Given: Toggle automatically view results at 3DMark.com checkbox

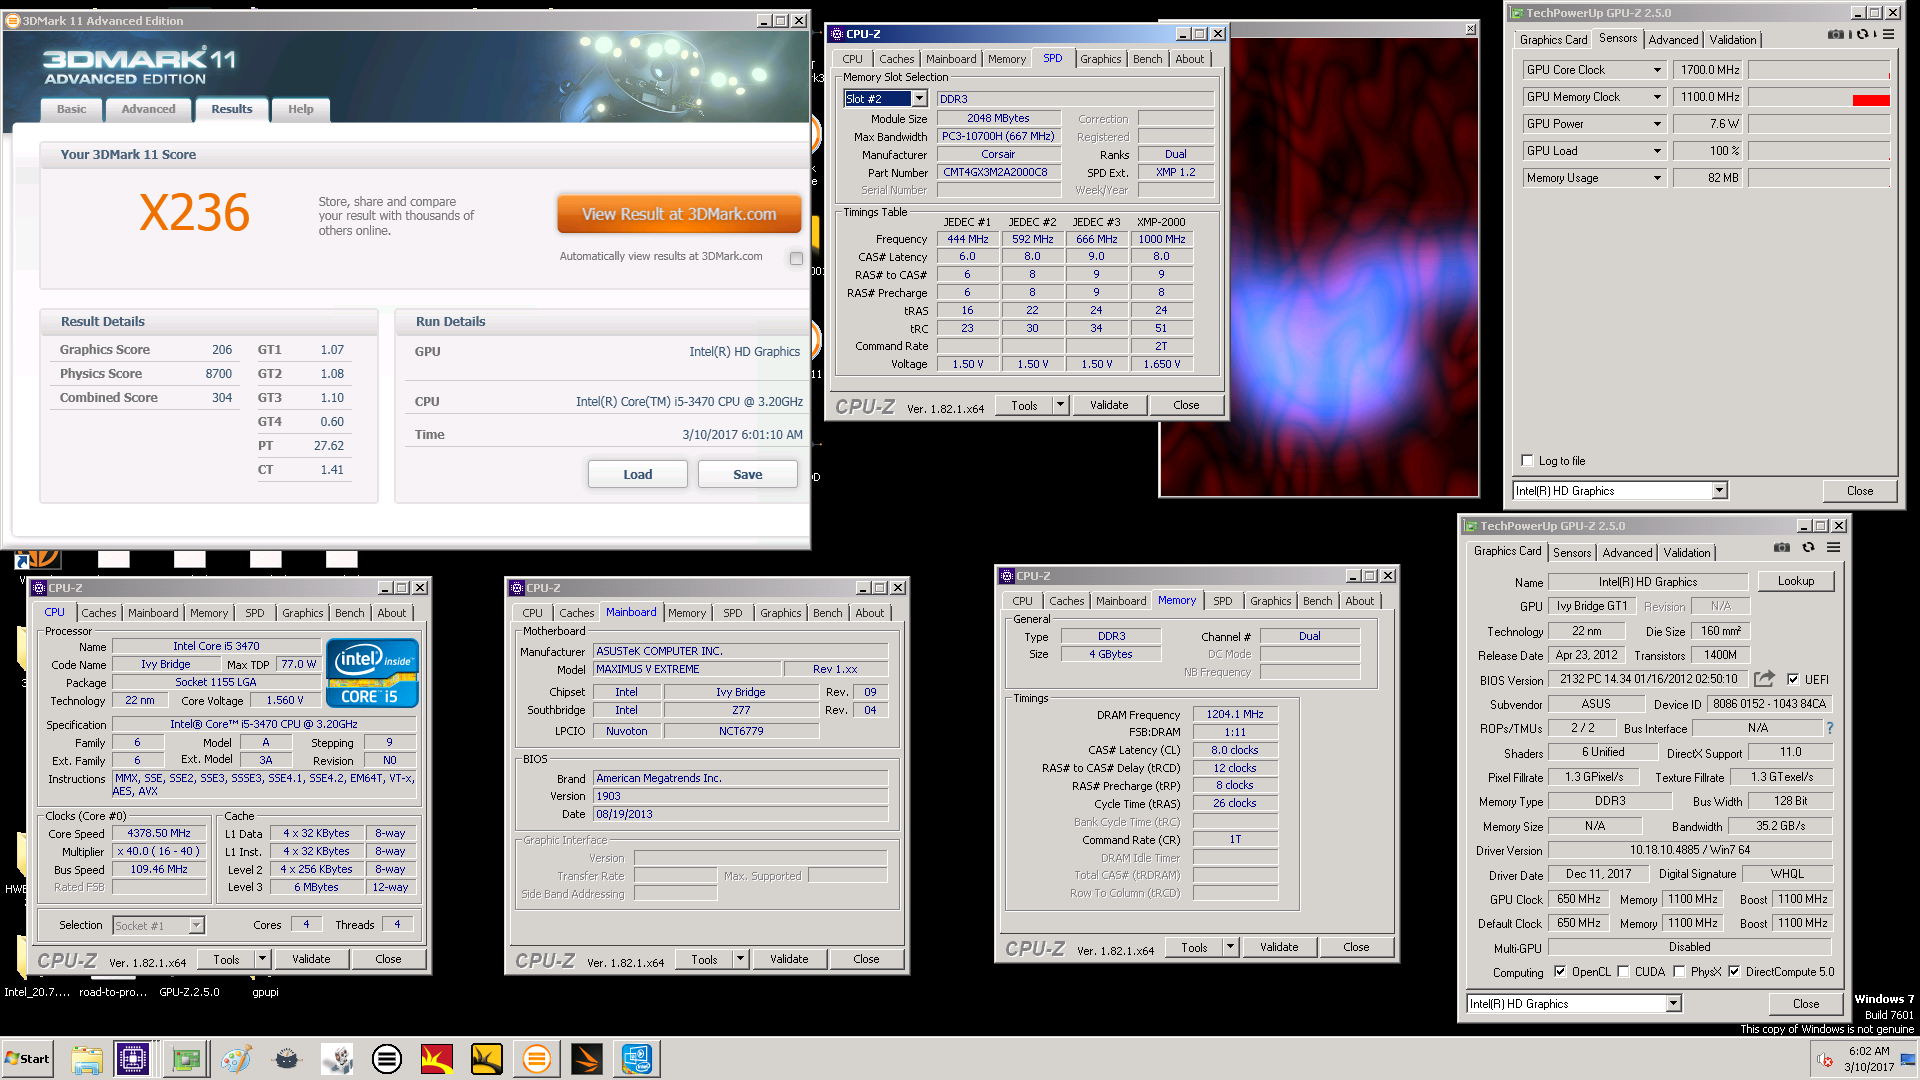Looking at the screenshot, I should [x=796, y=258].
